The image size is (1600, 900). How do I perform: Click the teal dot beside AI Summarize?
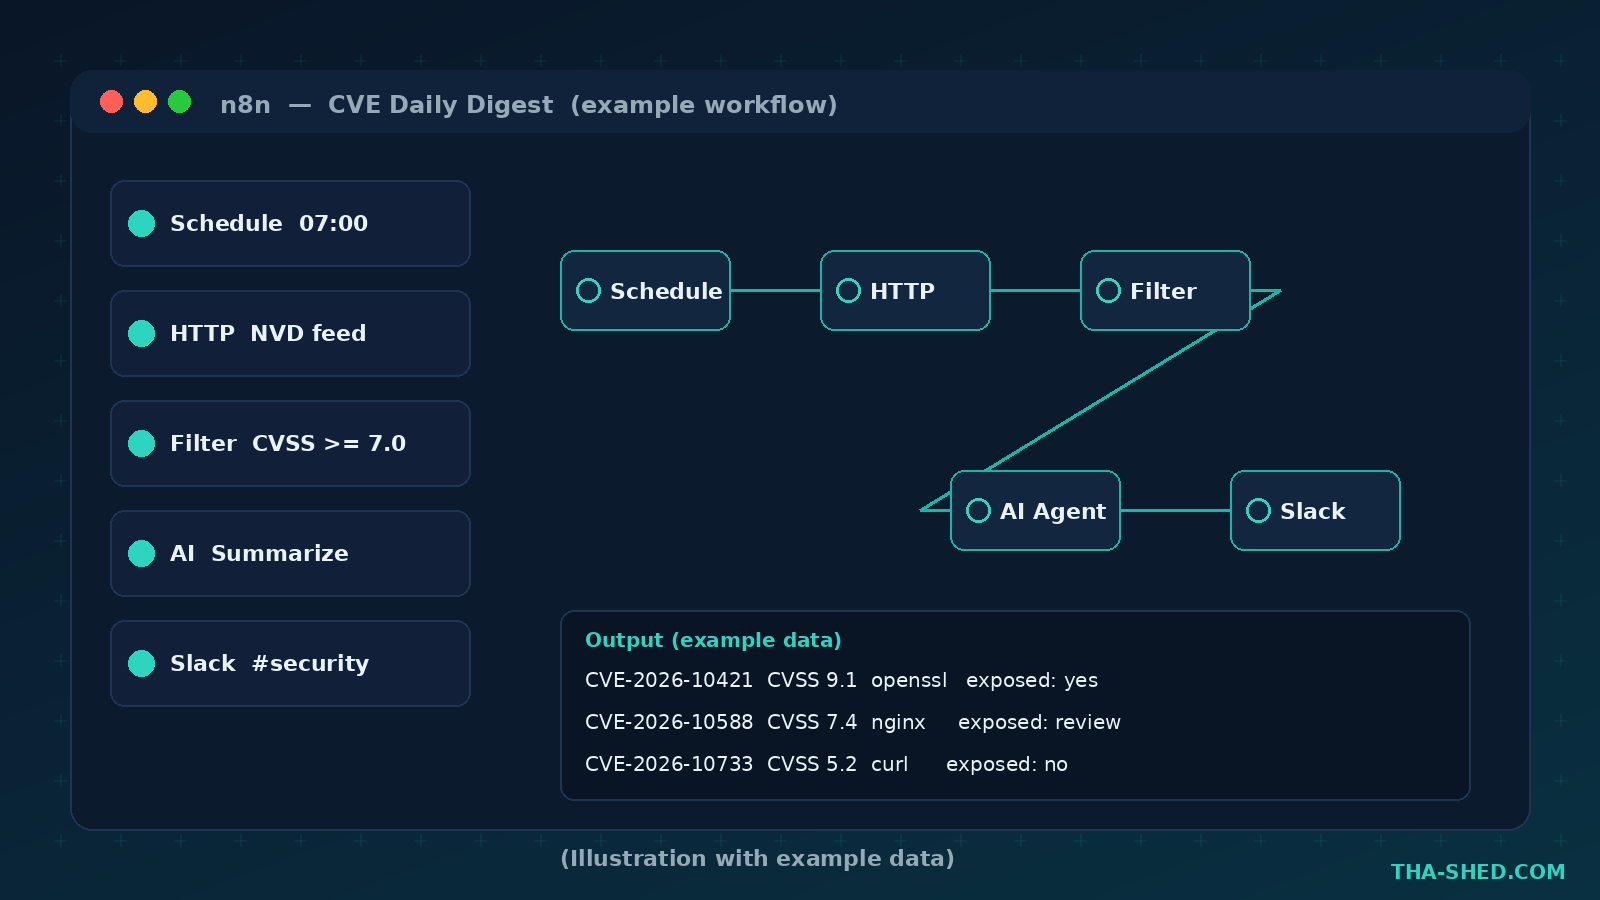click(142, 553)
